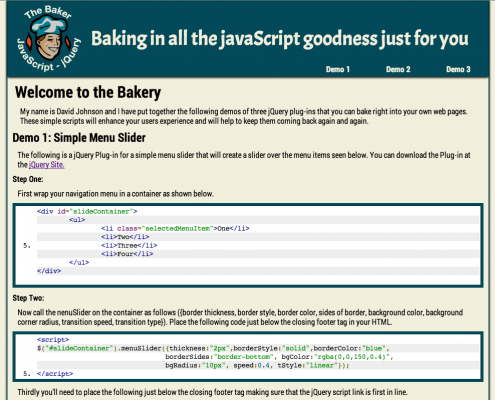
Task: Click the li Four code line
Action: click(x=127, y=254)
